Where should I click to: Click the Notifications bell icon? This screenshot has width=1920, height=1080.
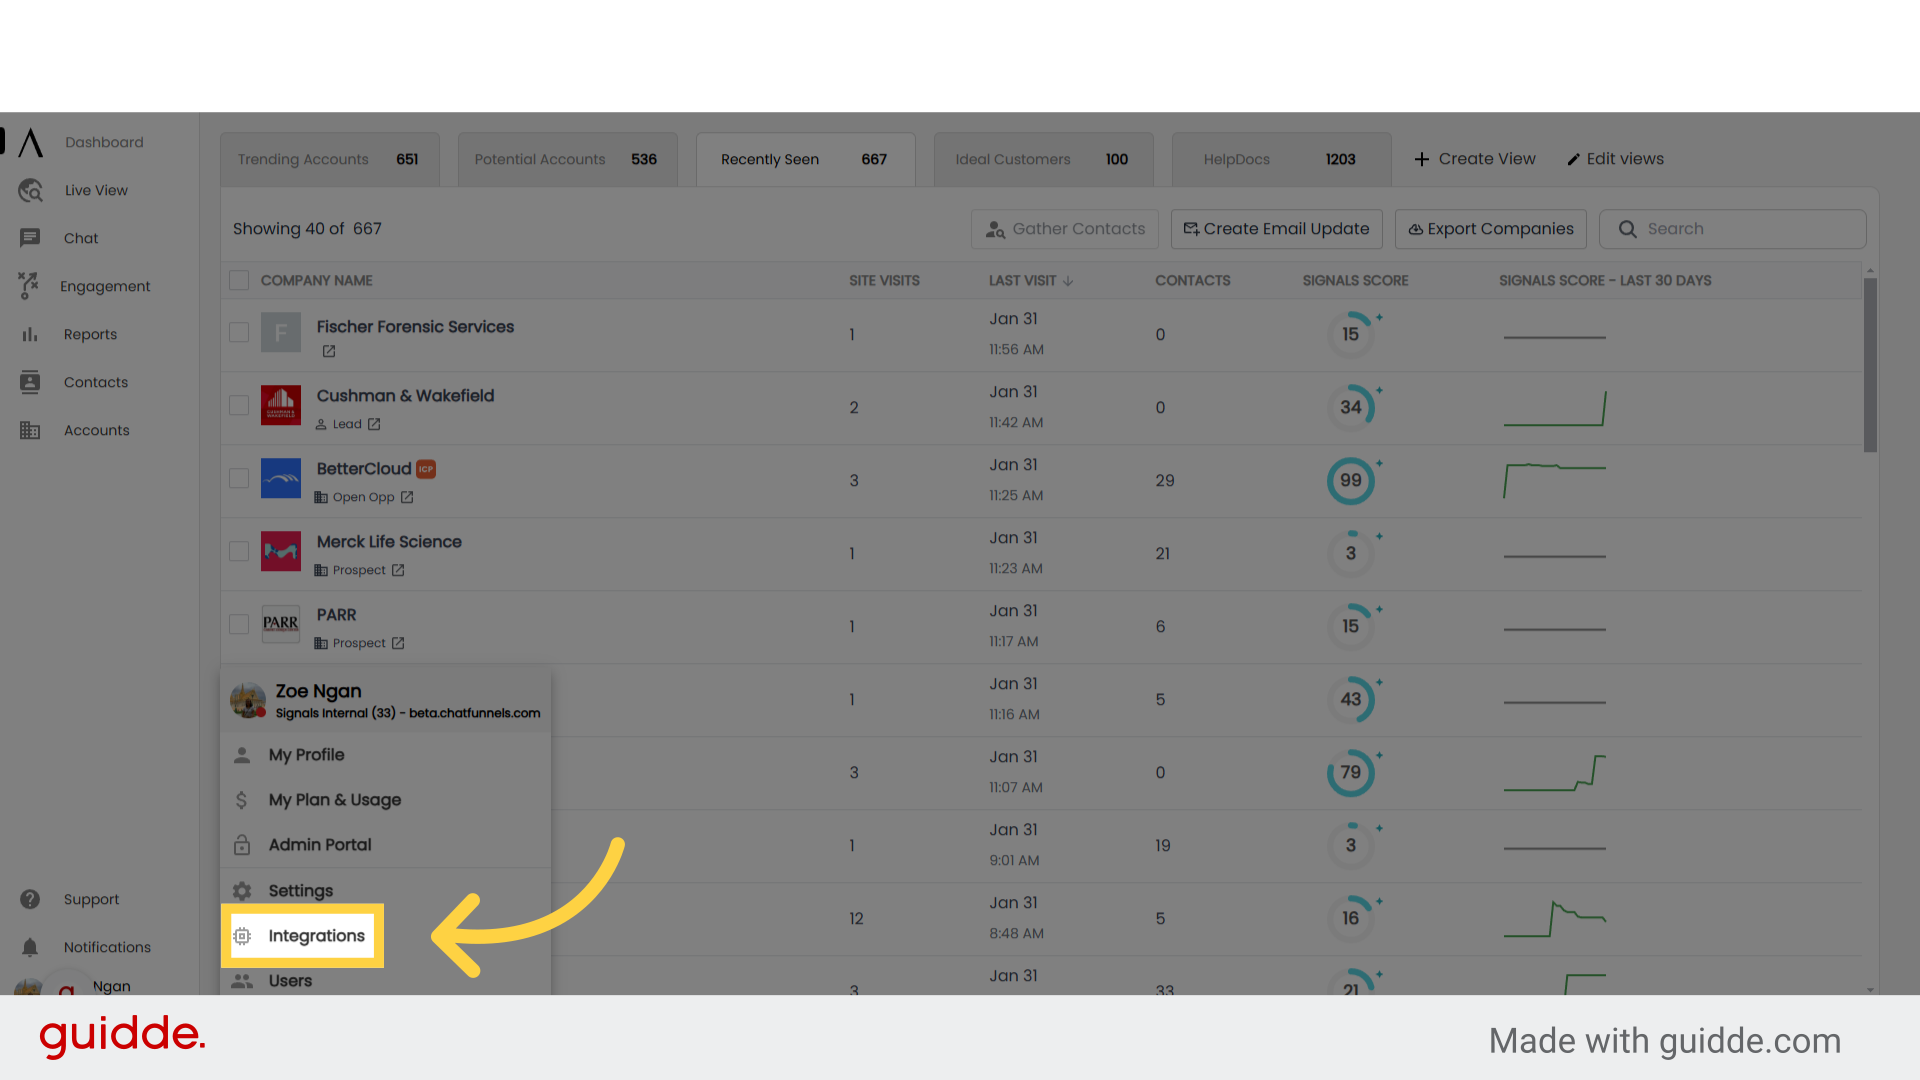30,947
